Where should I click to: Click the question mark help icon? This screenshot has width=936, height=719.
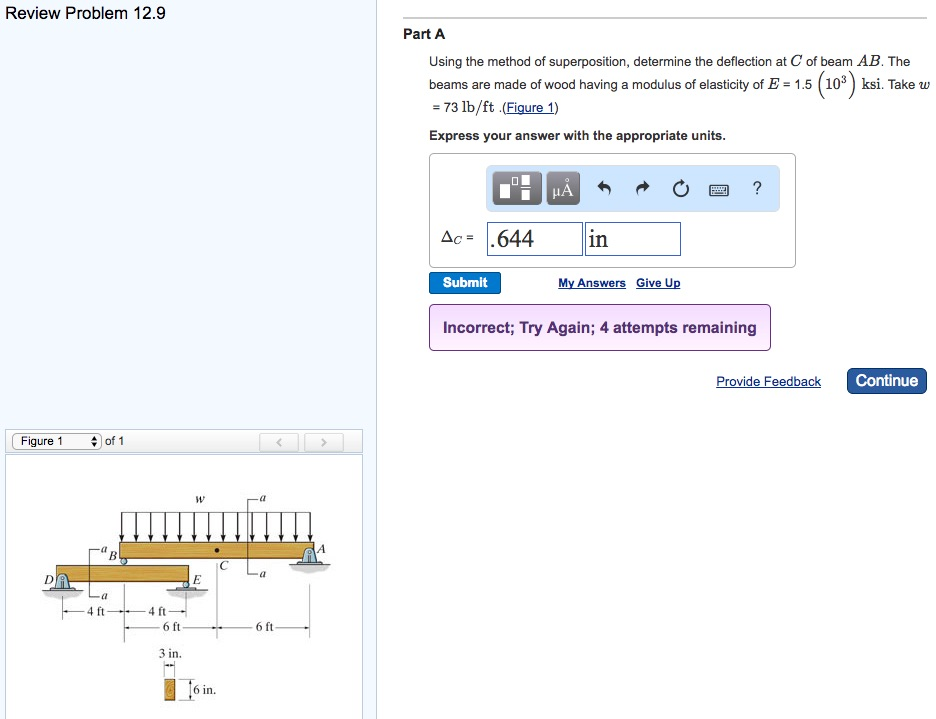tap(757, 188)
